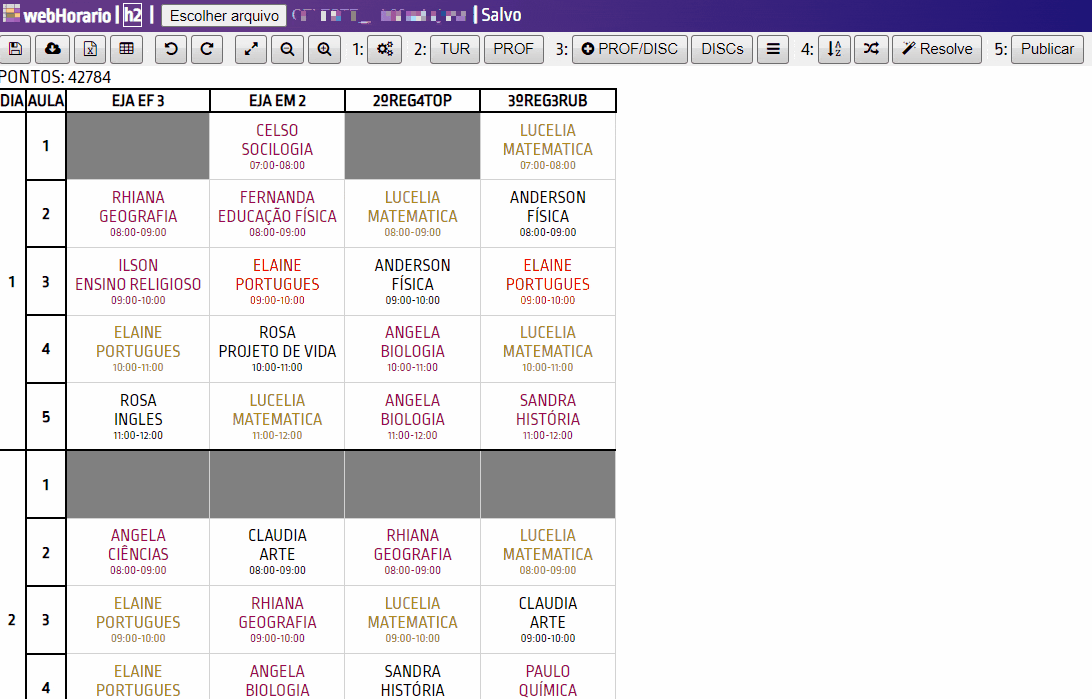Screen dimensions: 1092x699
Task: Click the PAULO QUÍMICA cell
Action: [x=547, y=678]
